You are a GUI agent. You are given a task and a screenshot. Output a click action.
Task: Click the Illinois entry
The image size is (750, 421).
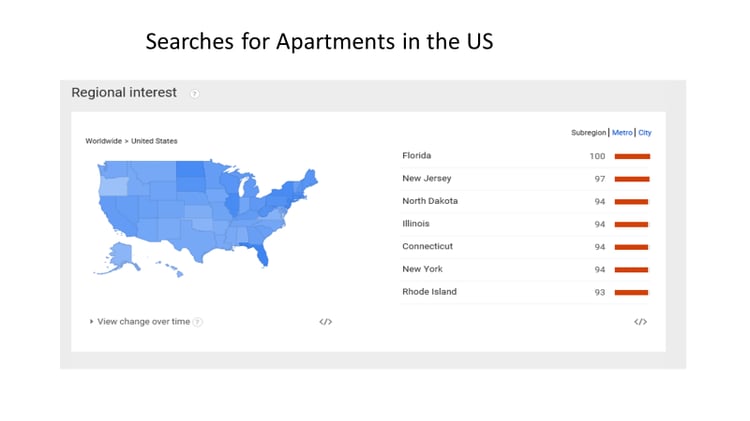click(x=526, y=224)
